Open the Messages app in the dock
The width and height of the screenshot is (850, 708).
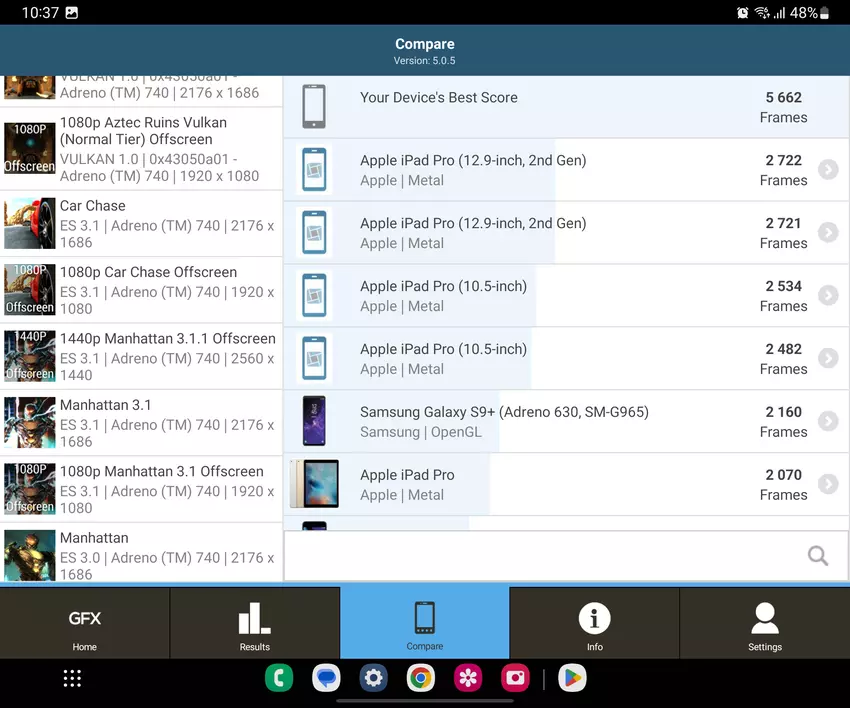click(326, 679)
